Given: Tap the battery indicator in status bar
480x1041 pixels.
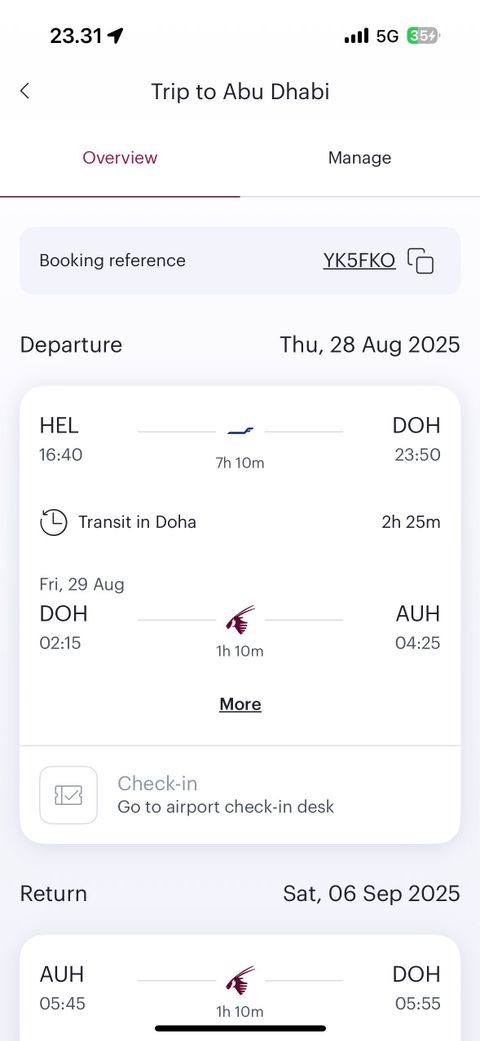Looking at the screenshot, I should click(422, 36).
